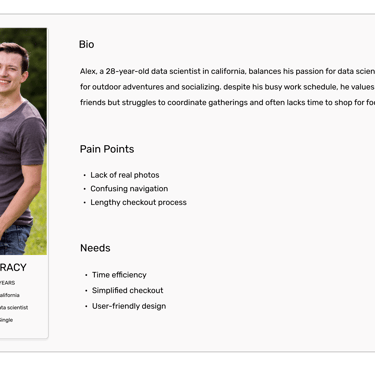Select the Needs heading
Screen dimensions: 375x366
coord(95,248)
